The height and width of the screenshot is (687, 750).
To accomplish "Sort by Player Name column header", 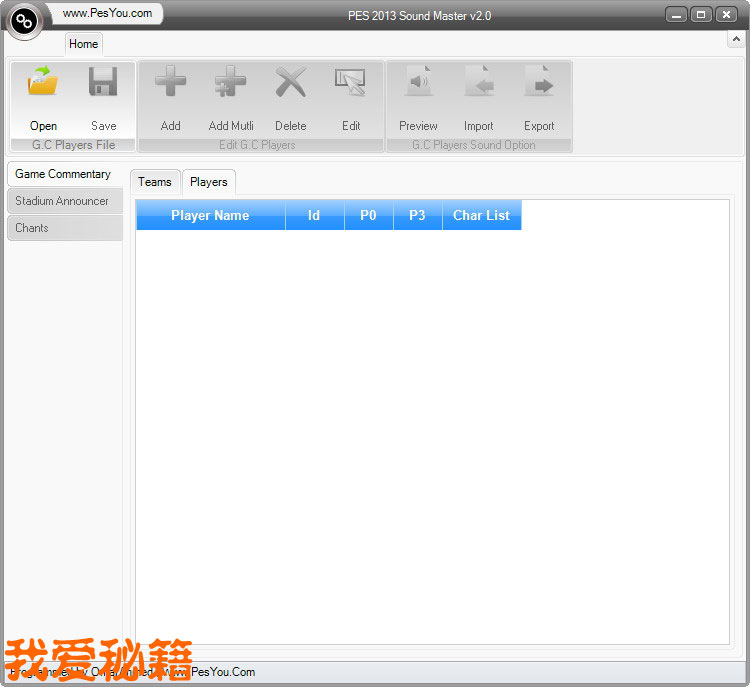I will tap(210, 215).
